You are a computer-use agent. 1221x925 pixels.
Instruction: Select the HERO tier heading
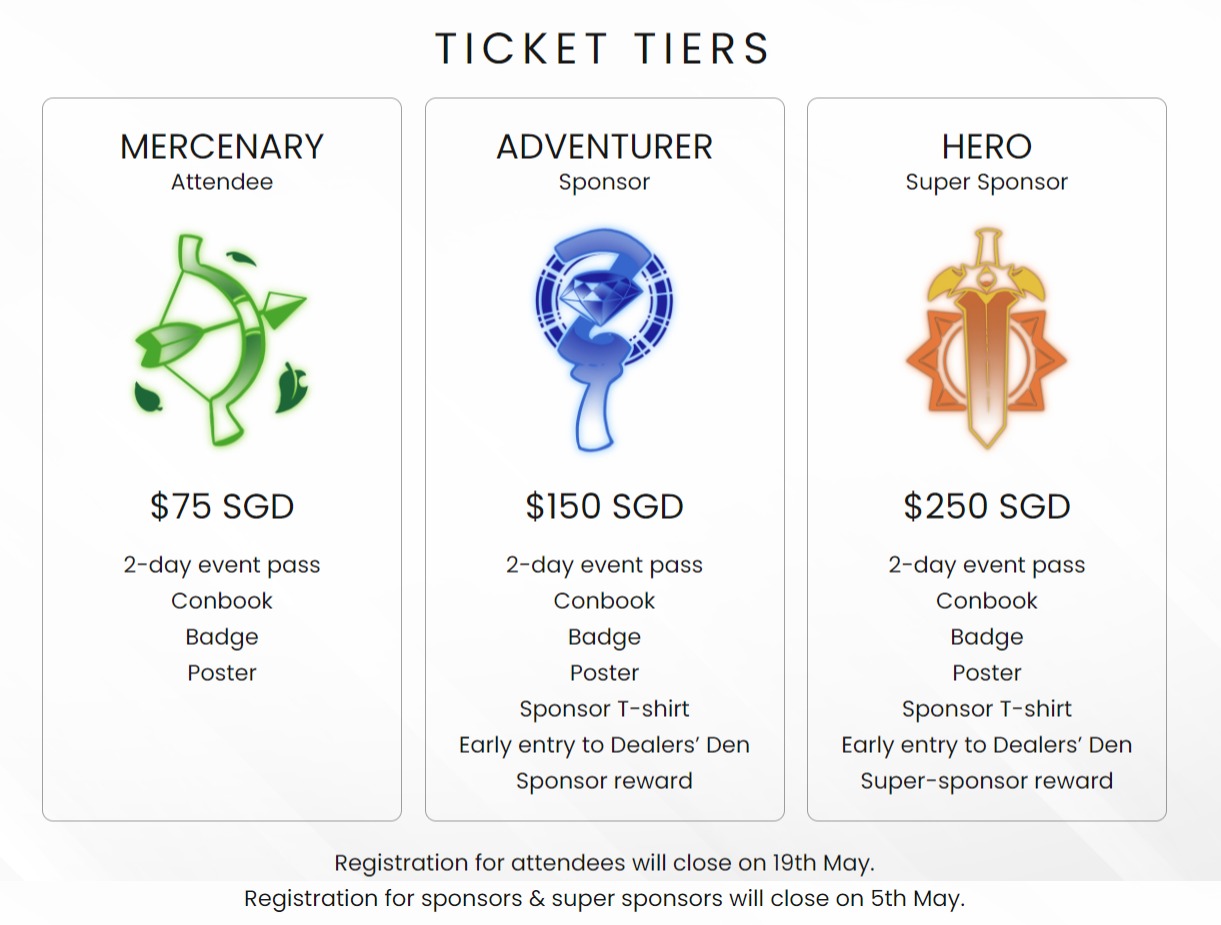point(986,147)
